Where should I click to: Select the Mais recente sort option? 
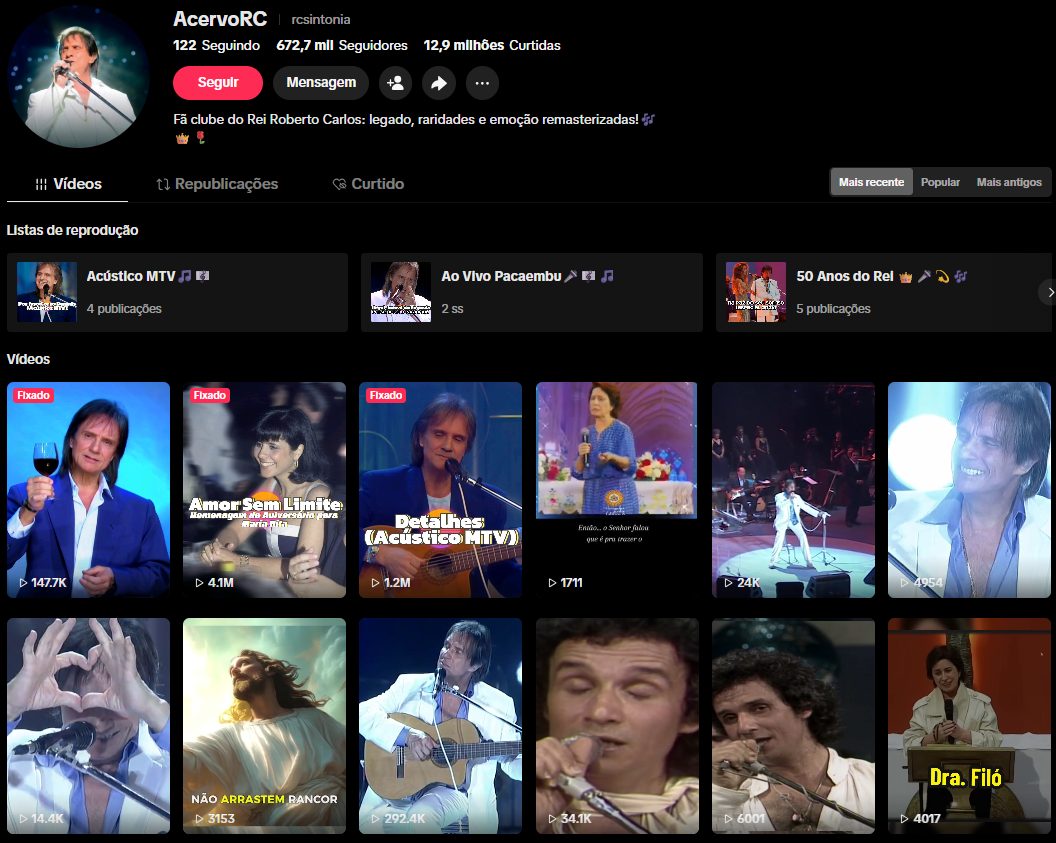point(871,182)
